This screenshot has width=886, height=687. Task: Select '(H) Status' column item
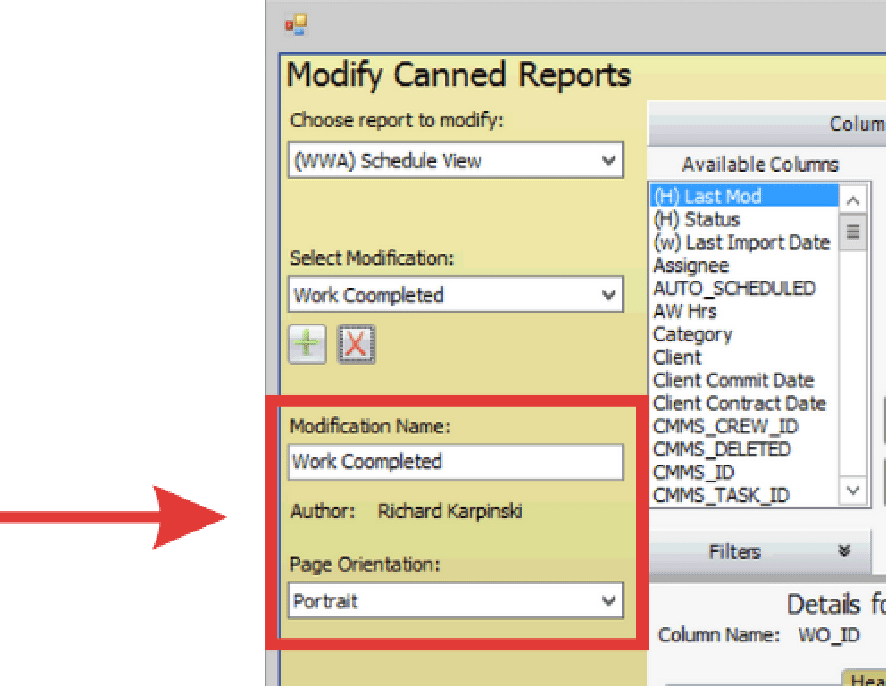point(697,219)
